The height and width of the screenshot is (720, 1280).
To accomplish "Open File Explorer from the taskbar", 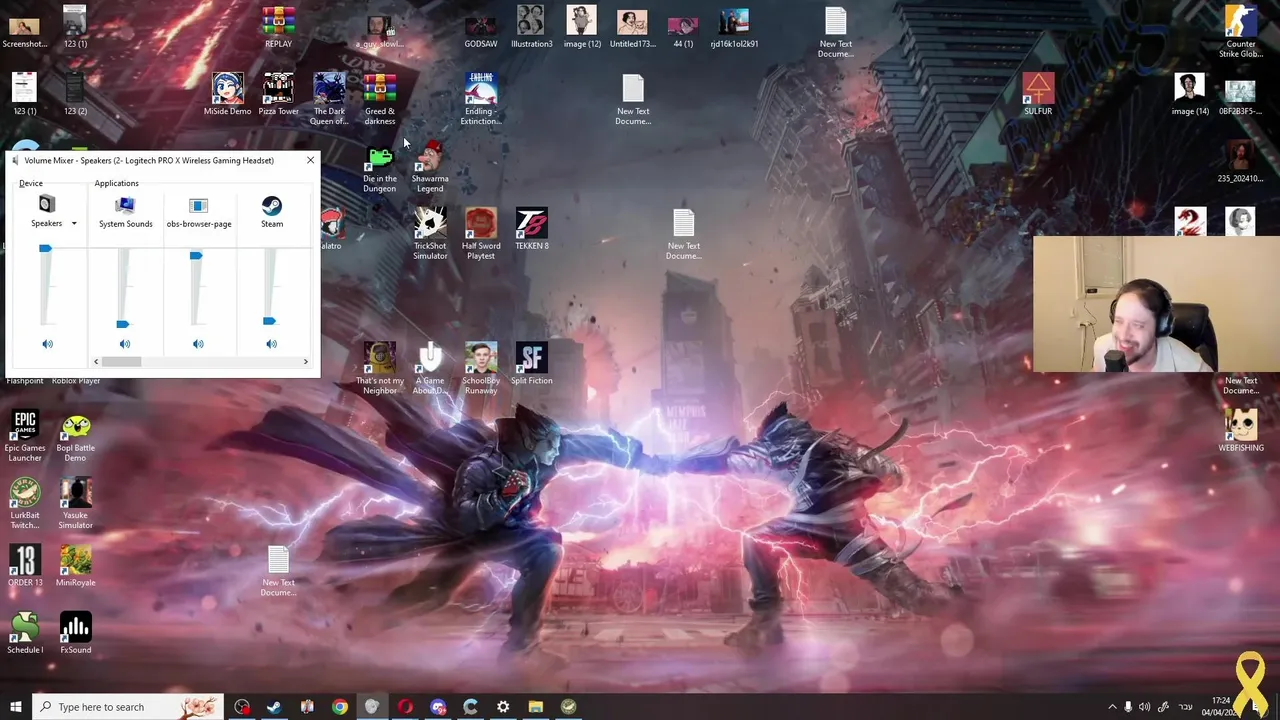I will pyautogui.click(x=536, y=707).
